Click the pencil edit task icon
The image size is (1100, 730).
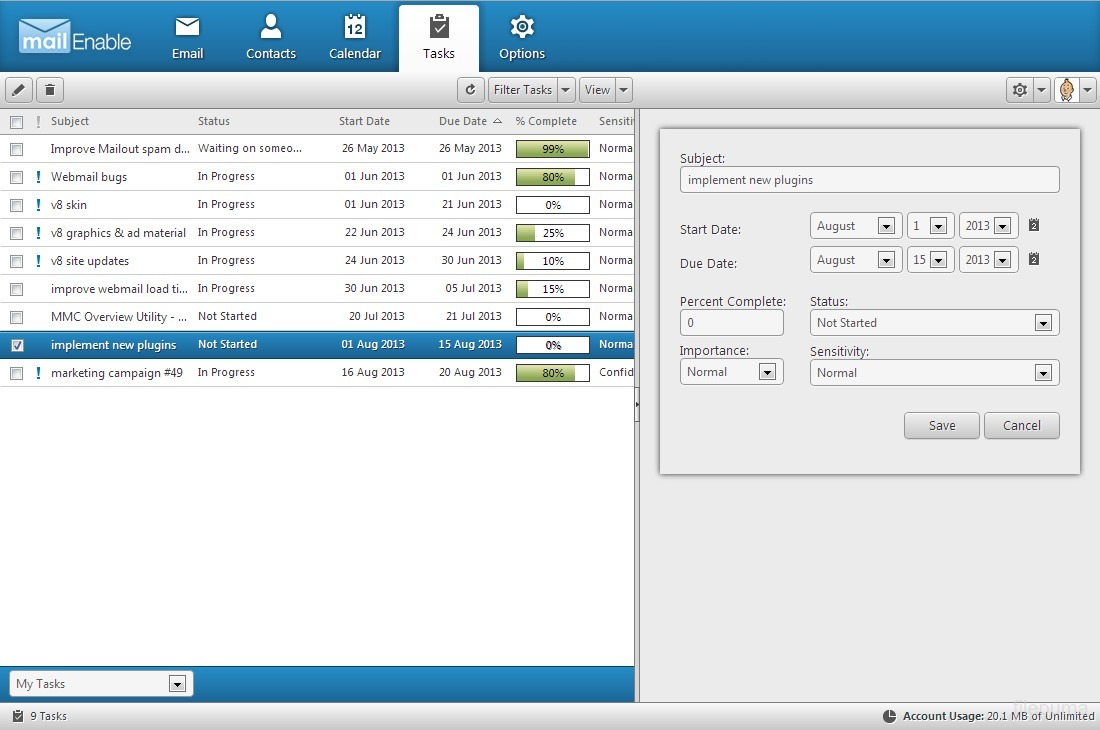(x=18, y=90)
